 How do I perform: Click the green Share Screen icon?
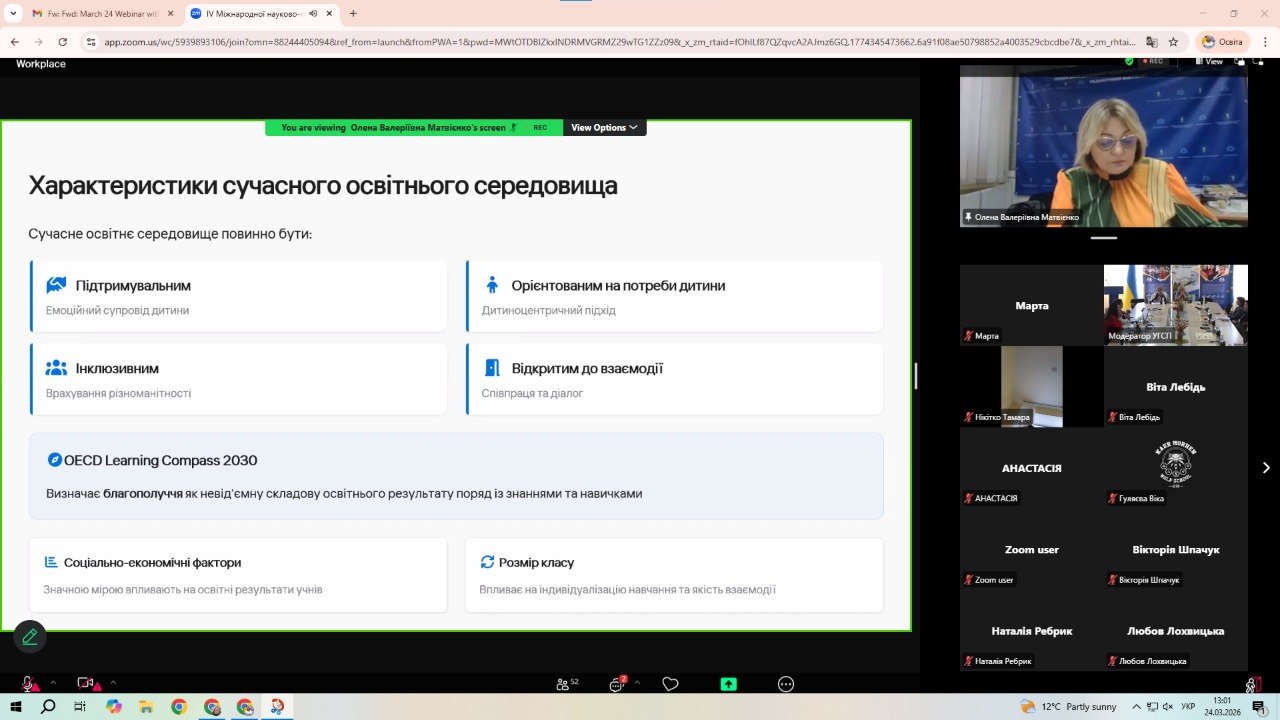tap(727, 684)
